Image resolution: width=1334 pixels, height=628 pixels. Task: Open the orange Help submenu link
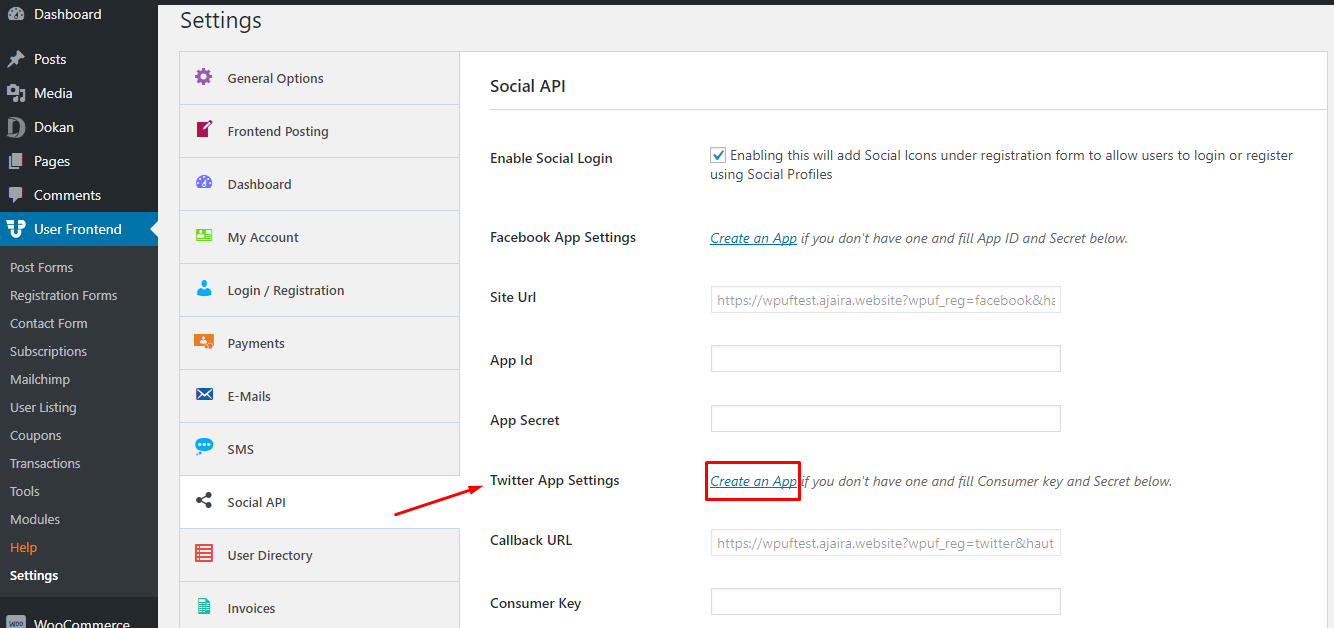23,547
